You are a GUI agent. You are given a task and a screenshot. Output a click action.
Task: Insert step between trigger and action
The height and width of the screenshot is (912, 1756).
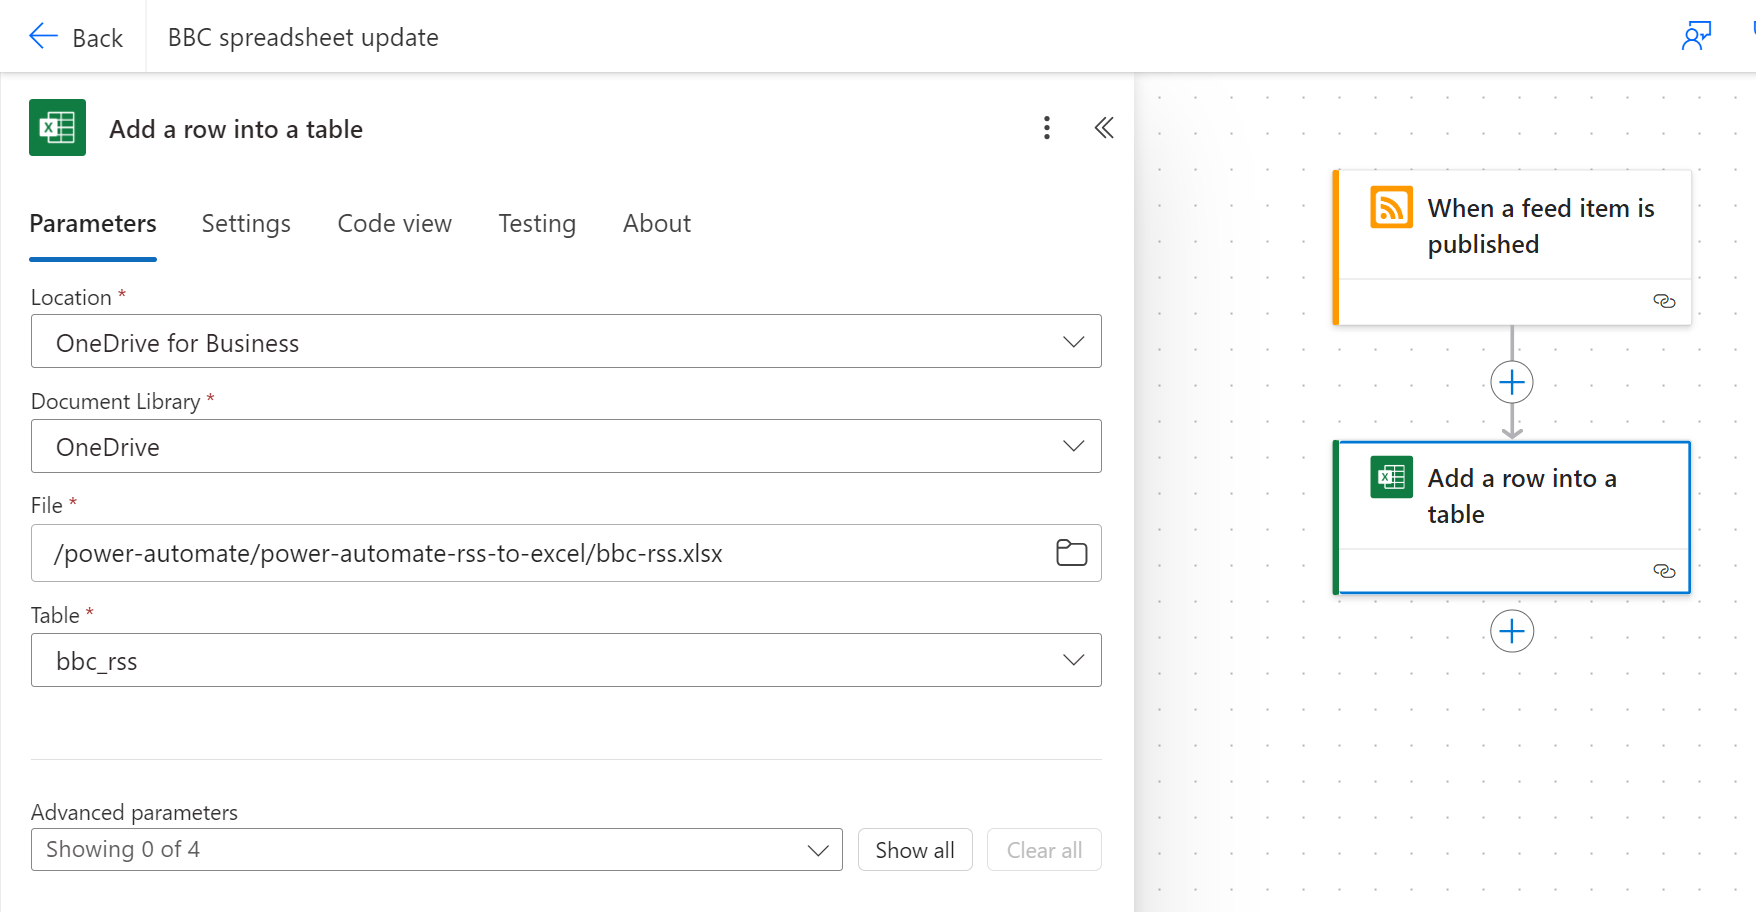[1512, 382]
